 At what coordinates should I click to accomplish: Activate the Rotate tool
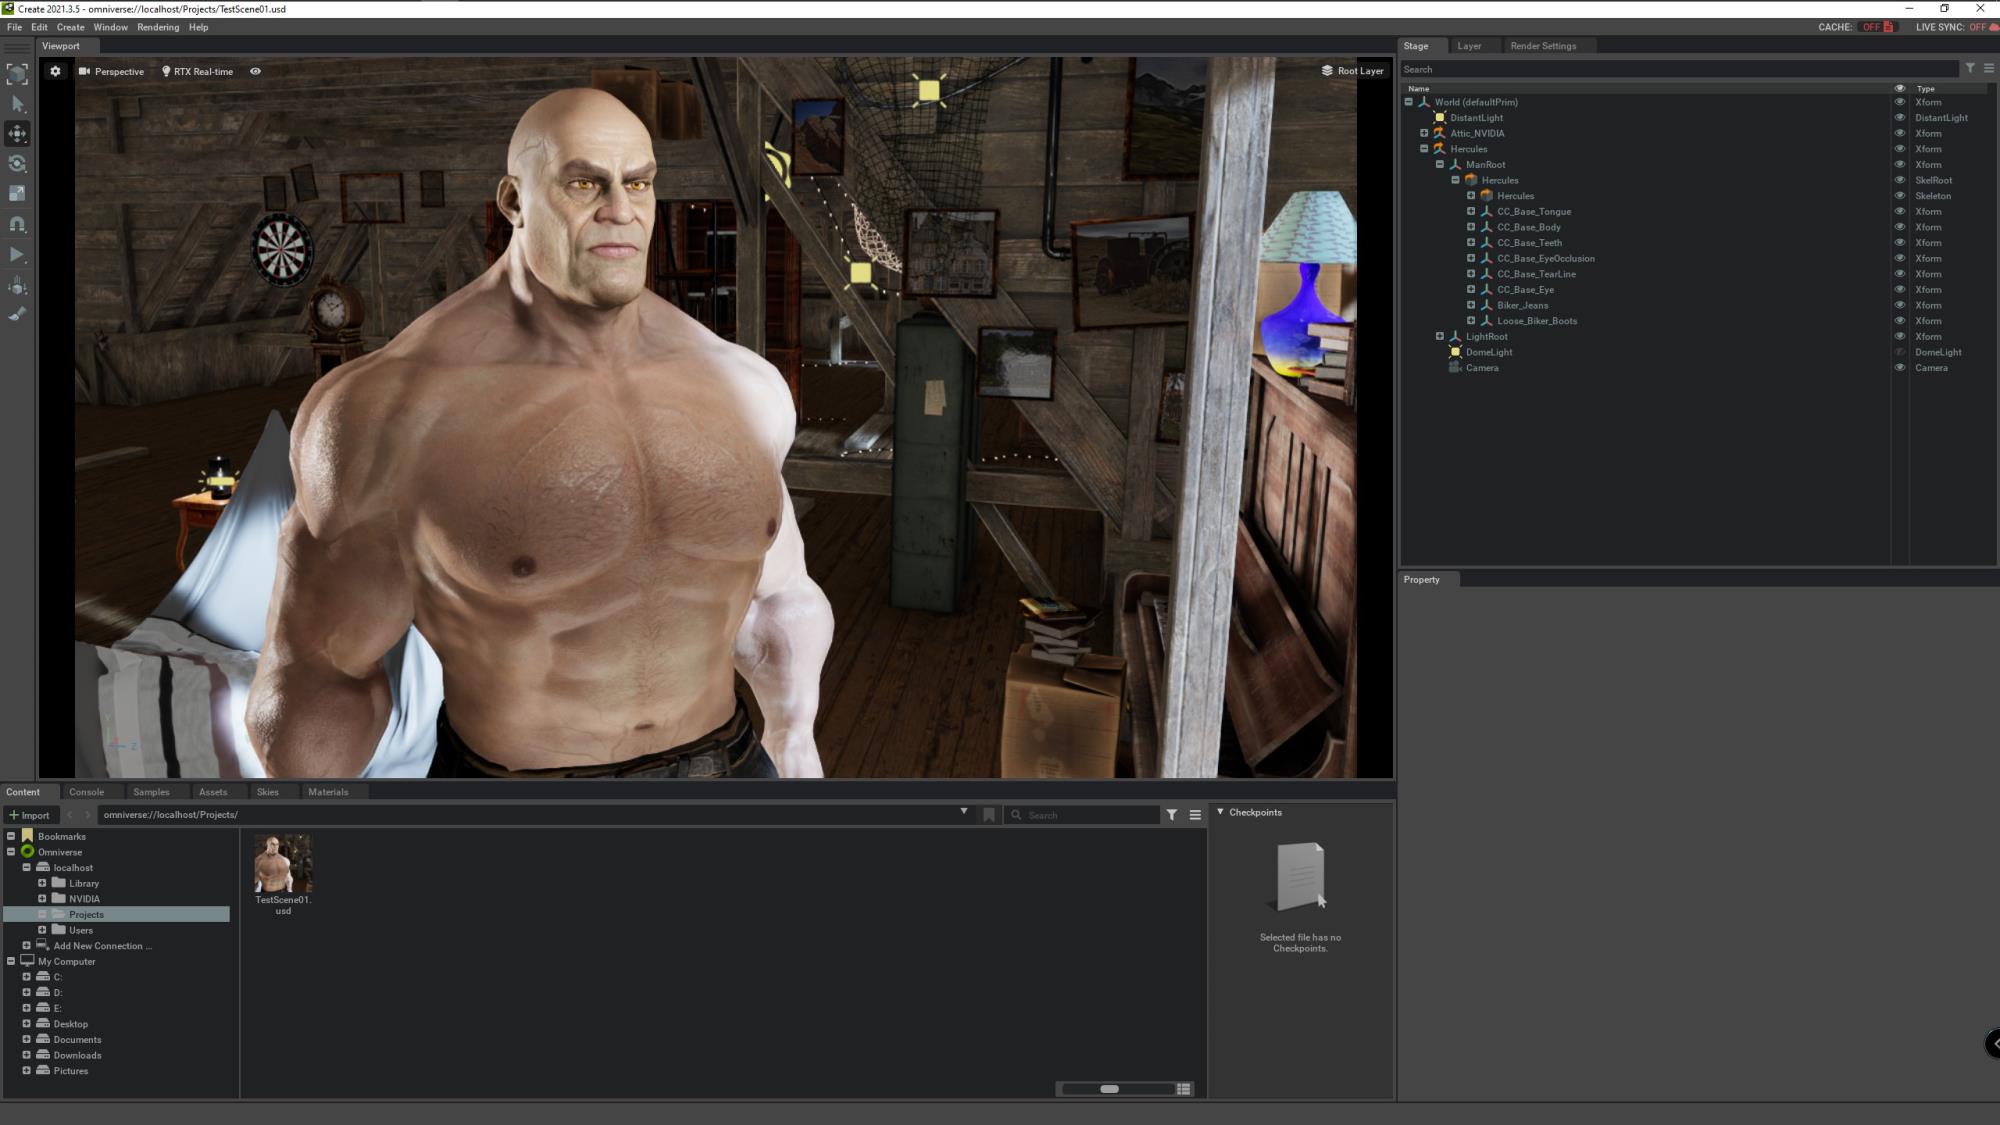pos(17,163)
